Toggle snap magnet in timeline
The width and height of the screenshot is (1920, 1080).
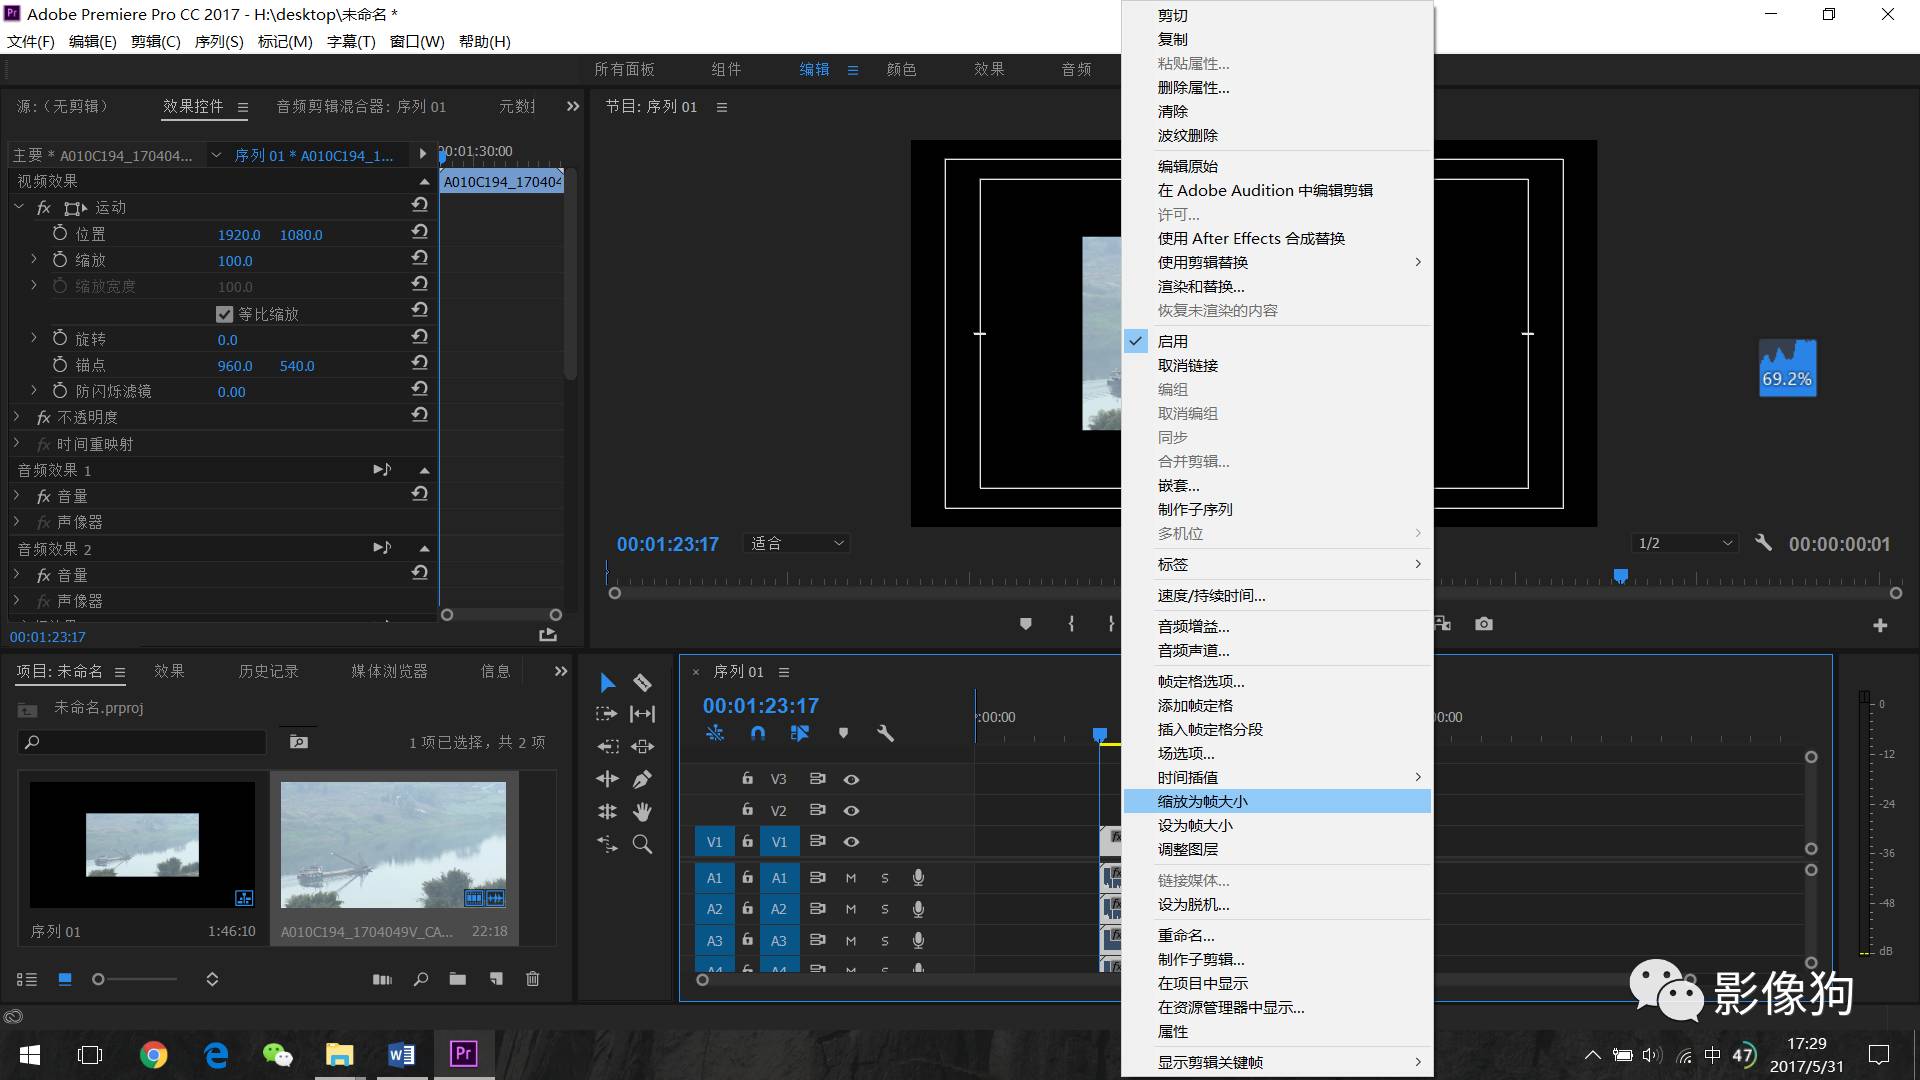click(758, 733)
